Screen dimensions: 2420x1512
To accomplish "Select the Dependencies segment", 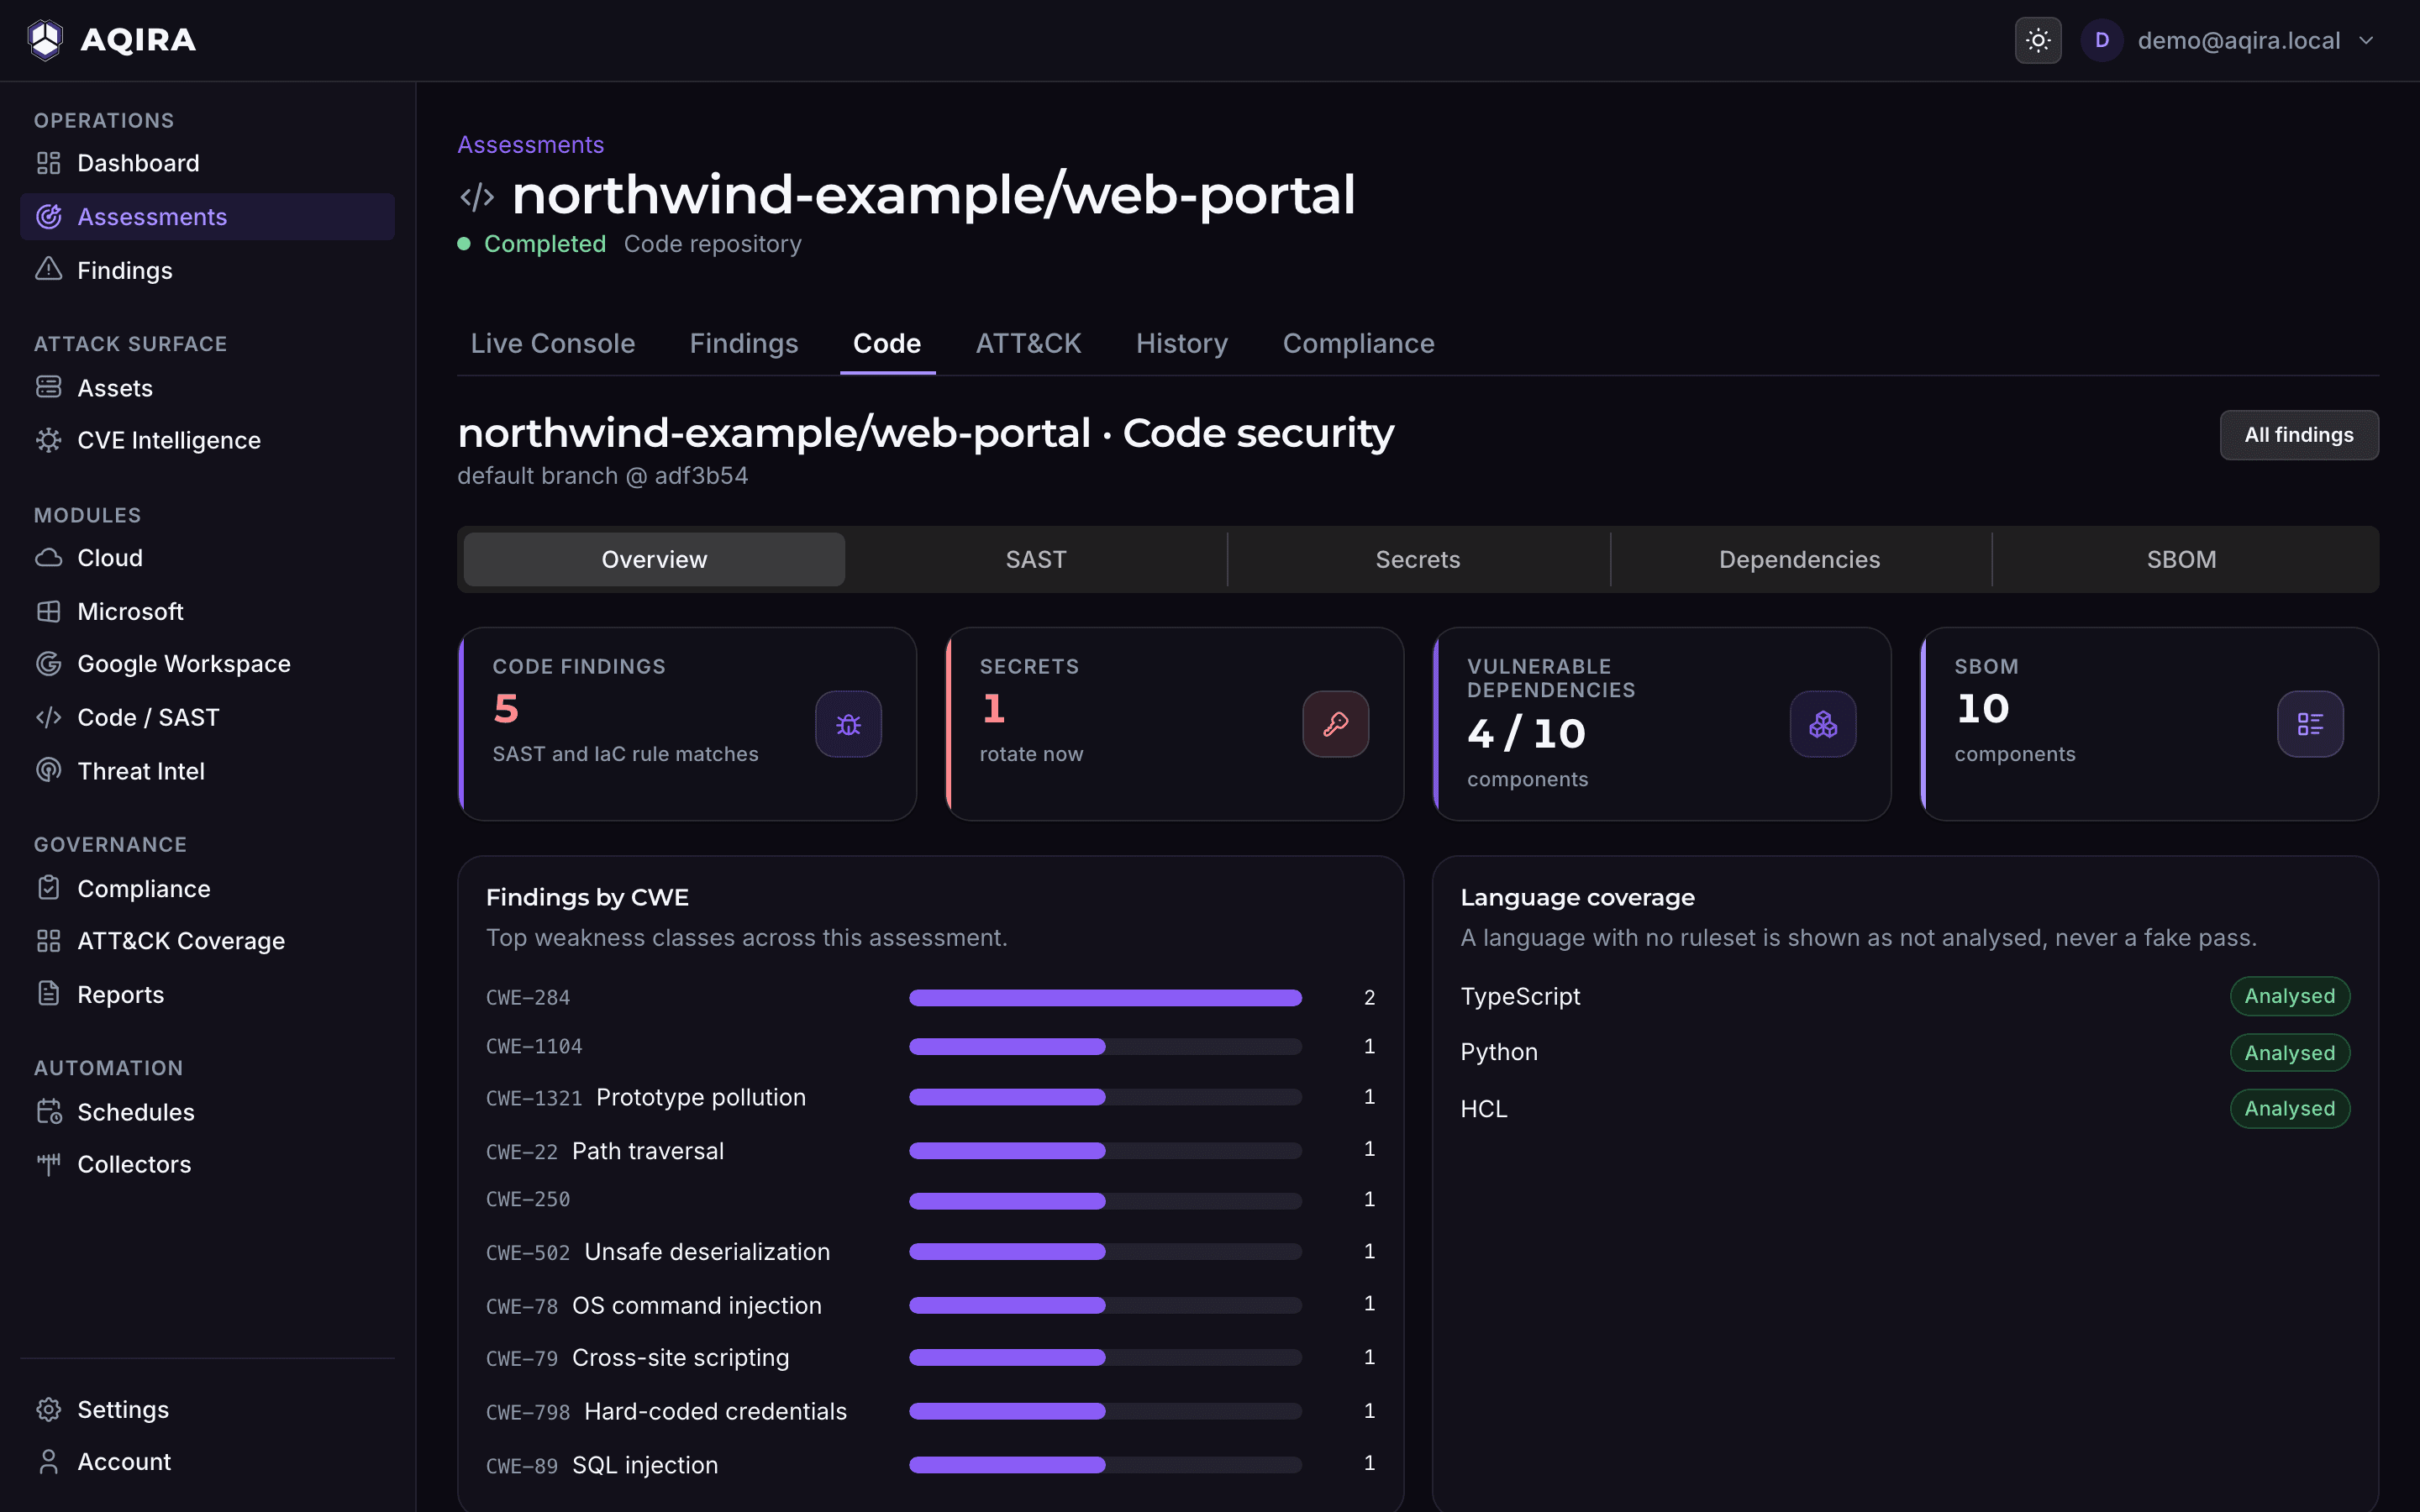I will [x=1799, y=559].
